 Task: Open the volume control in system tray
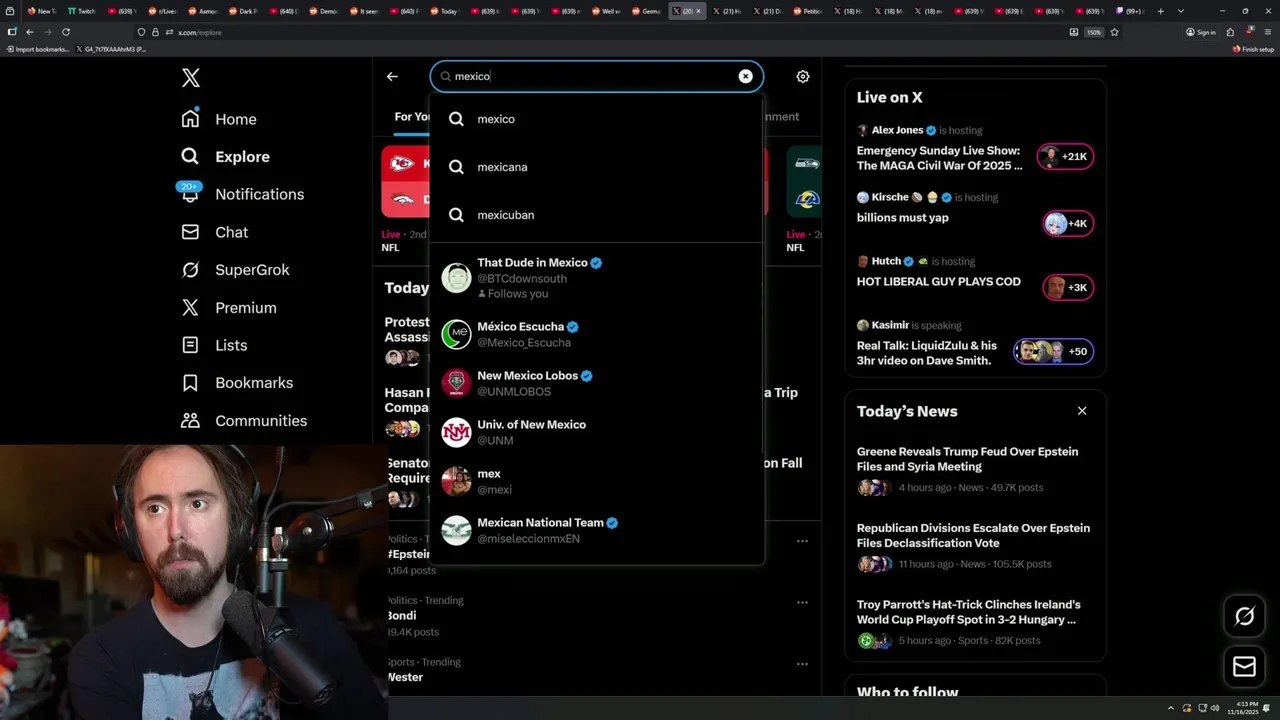tap(1216, 708)
